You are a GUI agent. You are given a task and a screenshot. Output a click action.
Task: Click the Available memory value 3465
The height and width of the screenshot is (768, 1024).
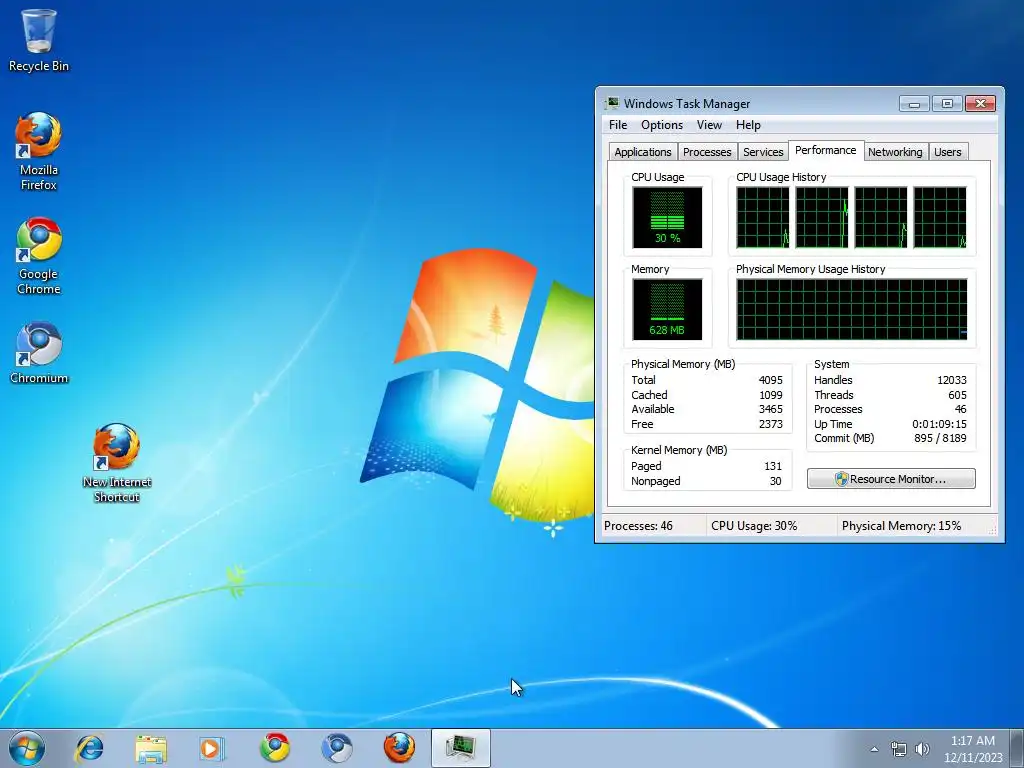(x=771, y=409)
